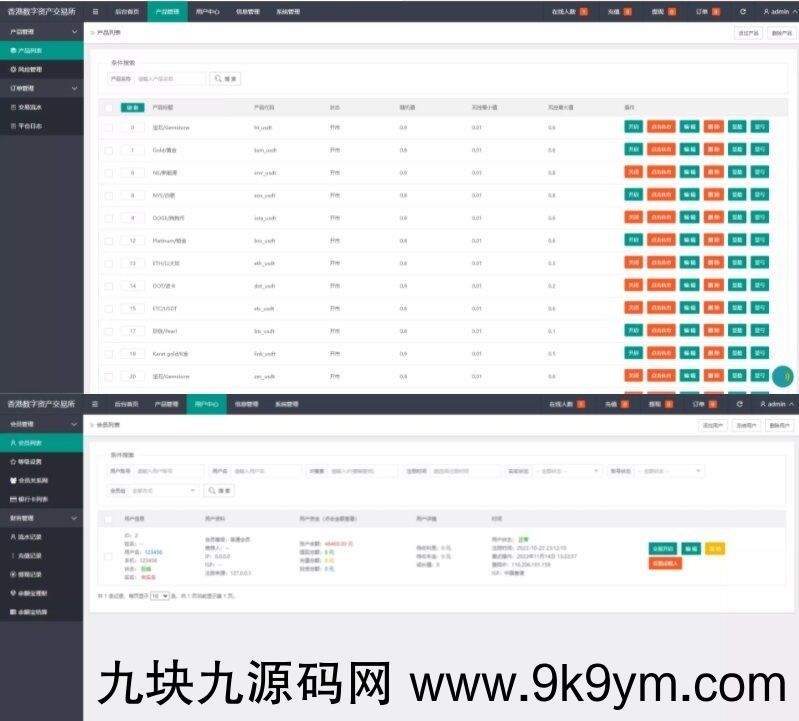Collapse the 订单管理 sidebar section
Image resolution: width=799 pixels, height=721 pixels.
click(73, 88)
